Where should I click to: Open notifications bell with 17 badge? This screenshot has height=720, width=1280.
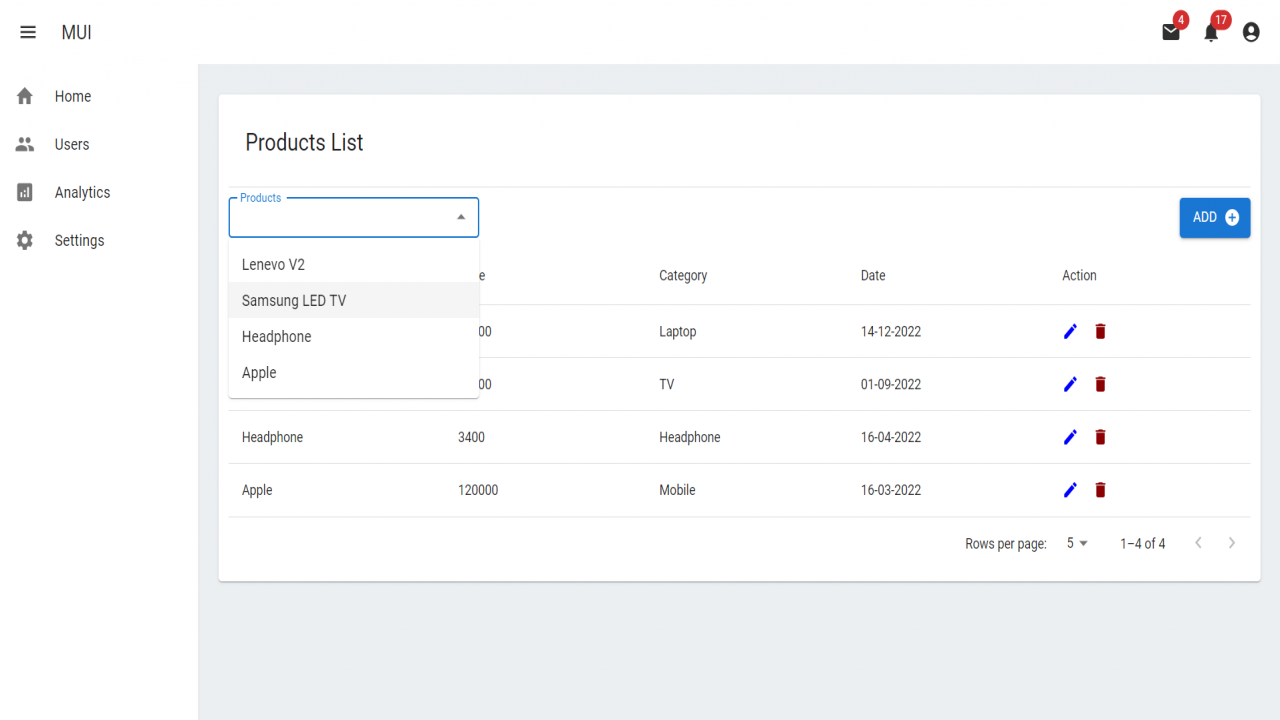click(1211, 32)
